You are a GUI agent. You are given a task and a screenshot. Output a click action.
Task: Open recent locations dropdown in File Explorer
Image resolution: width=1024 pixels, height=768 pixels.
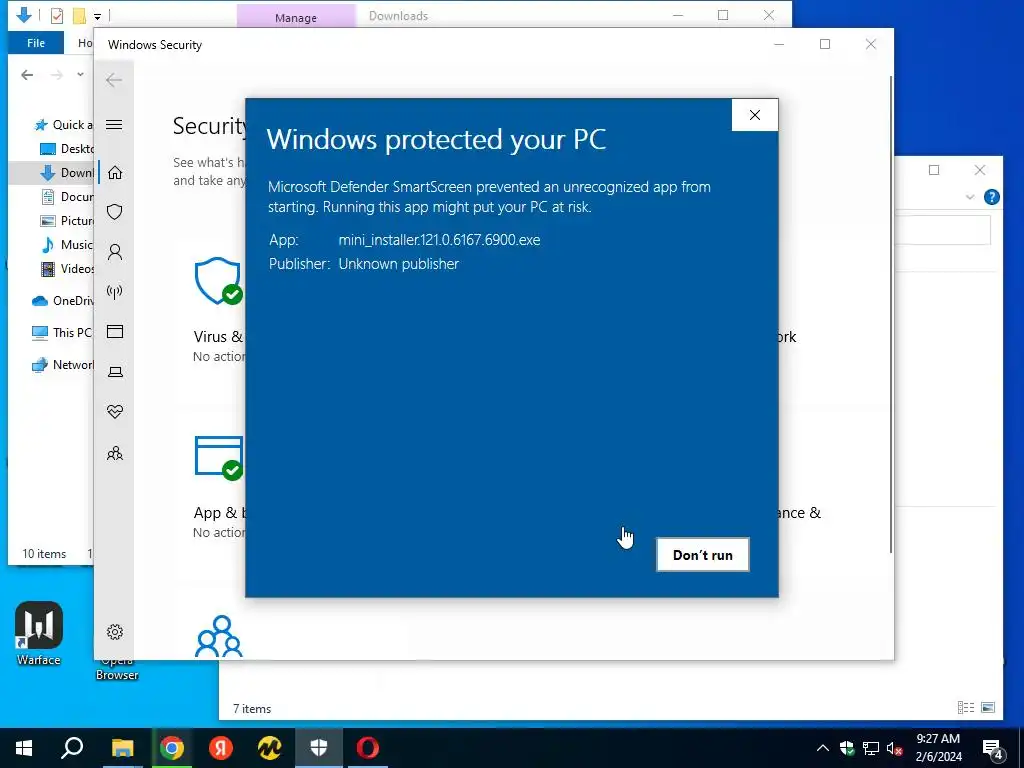coord(80,74)
